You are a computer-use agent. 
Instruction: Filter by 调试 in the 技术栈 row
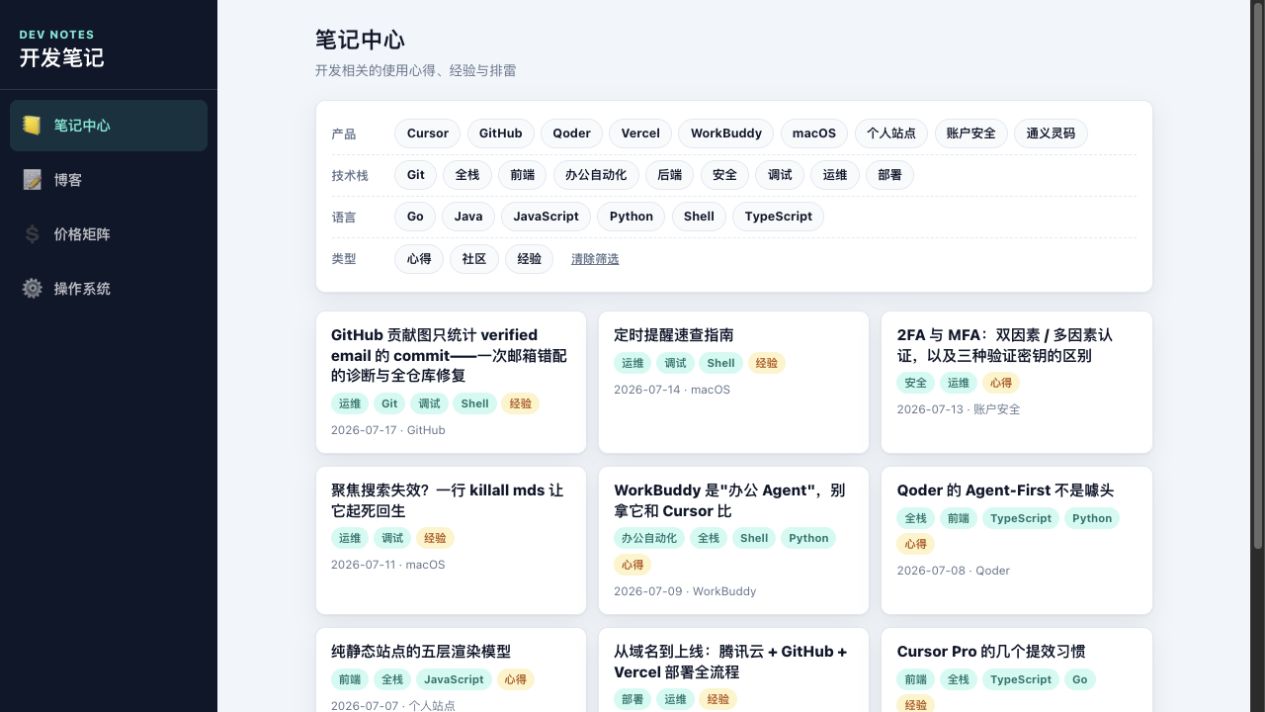coord(780,175)
